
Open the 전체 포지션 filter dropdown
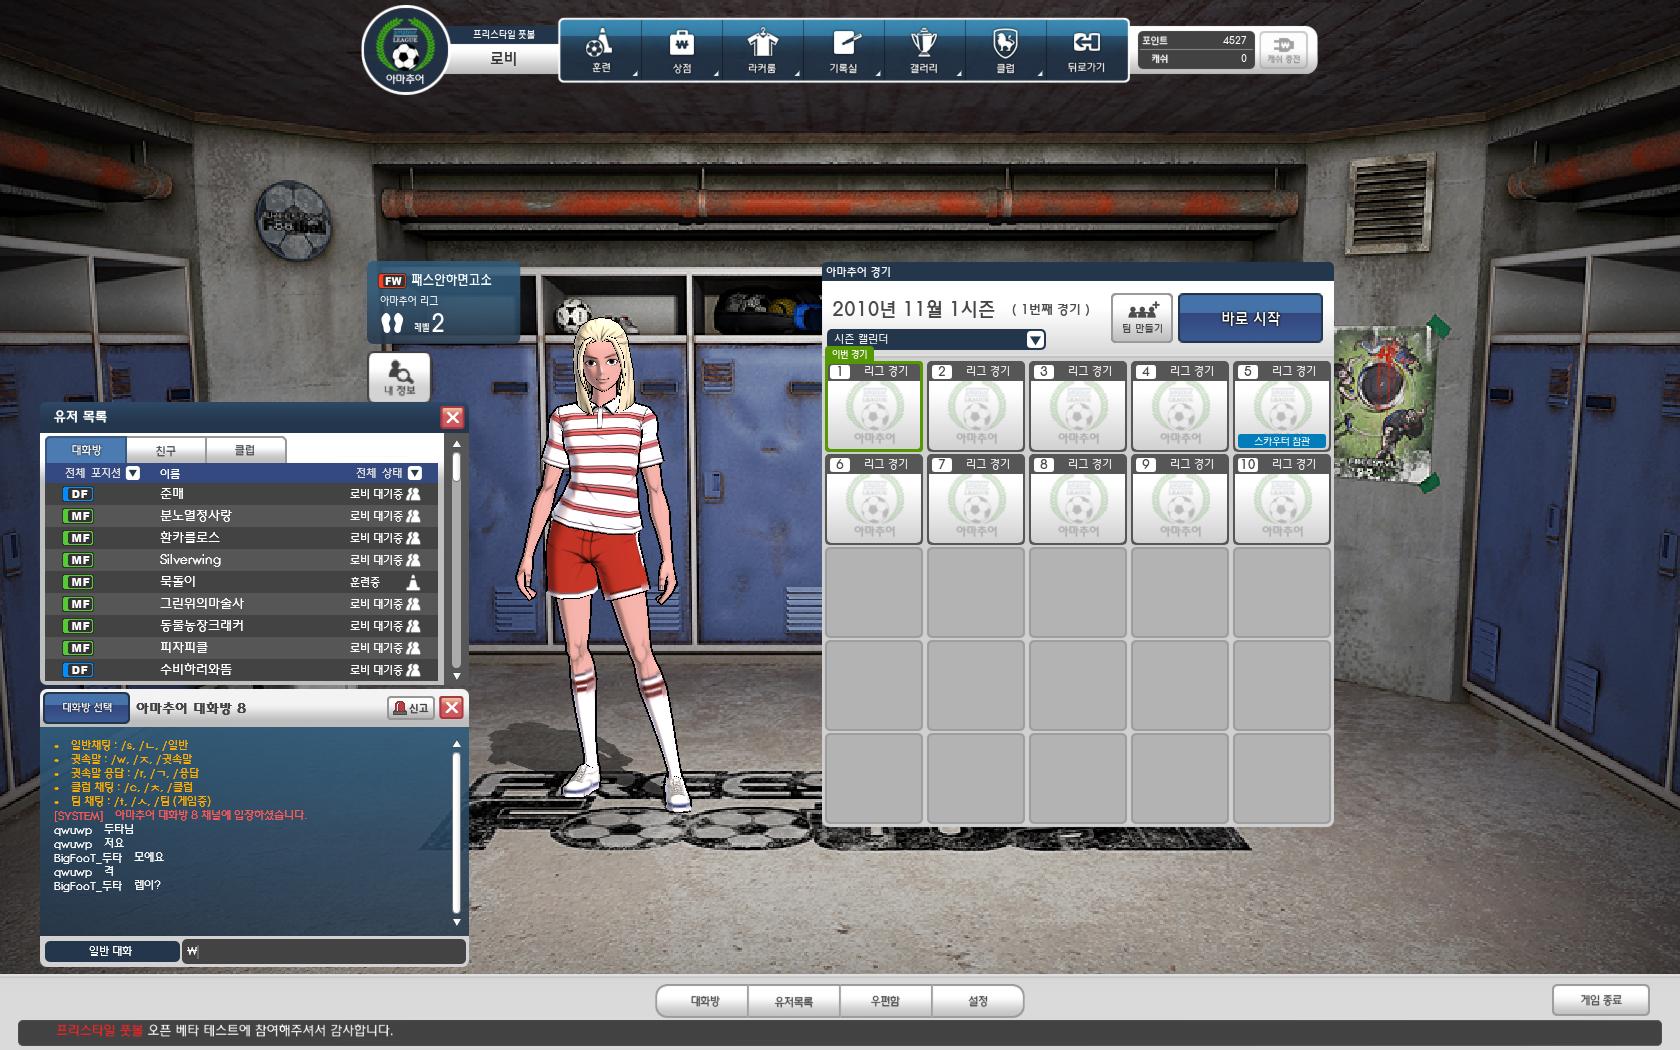[x=133, y=473]
